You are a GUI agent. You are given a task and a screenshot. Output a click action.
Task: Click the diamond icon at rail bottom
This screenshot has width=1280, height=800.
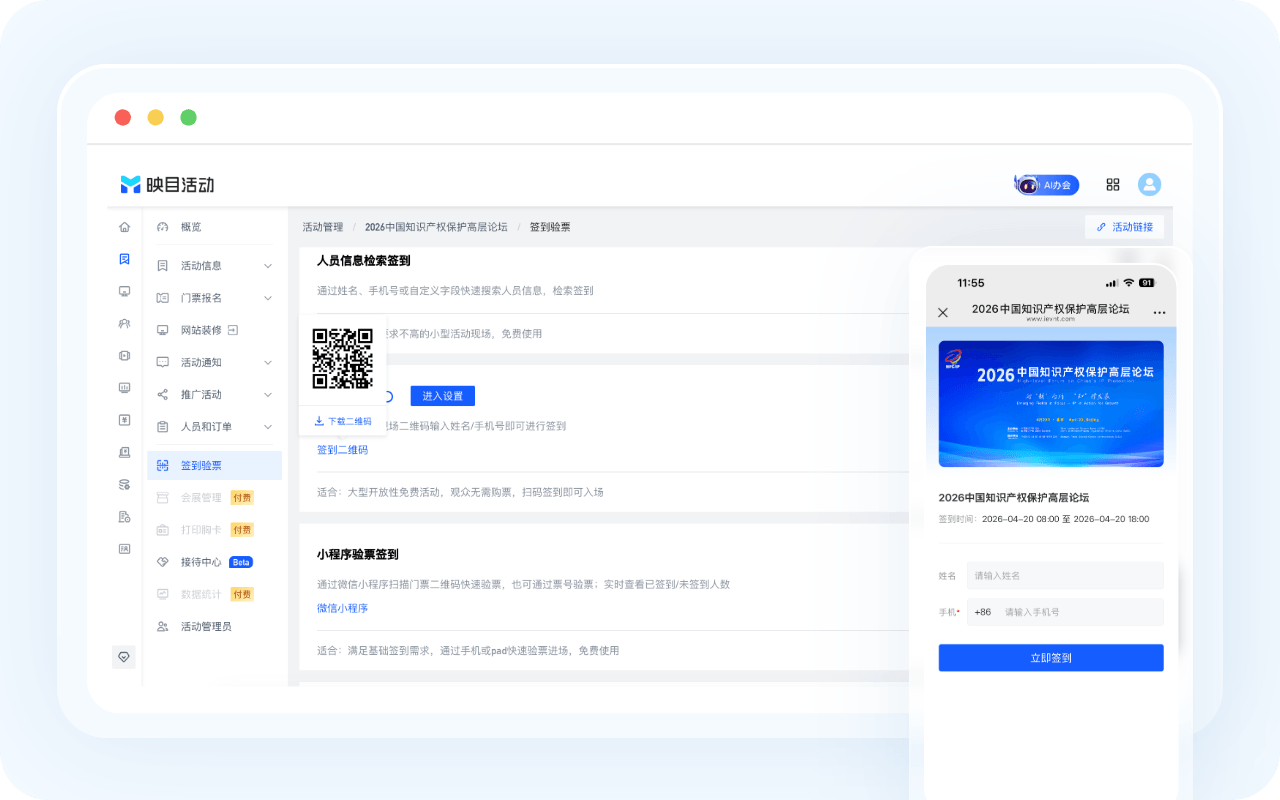[x=124, y=657]
